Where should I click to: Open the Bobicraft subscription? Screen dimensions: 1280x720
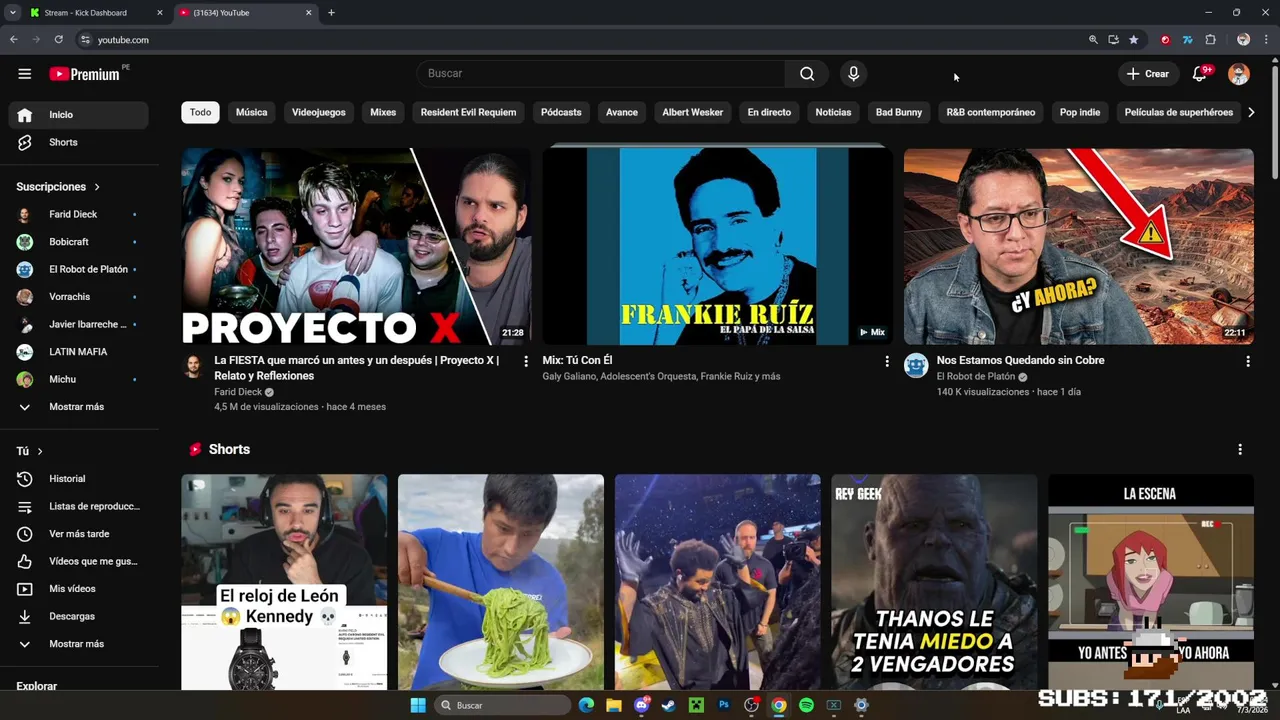(x=79, y=242)
